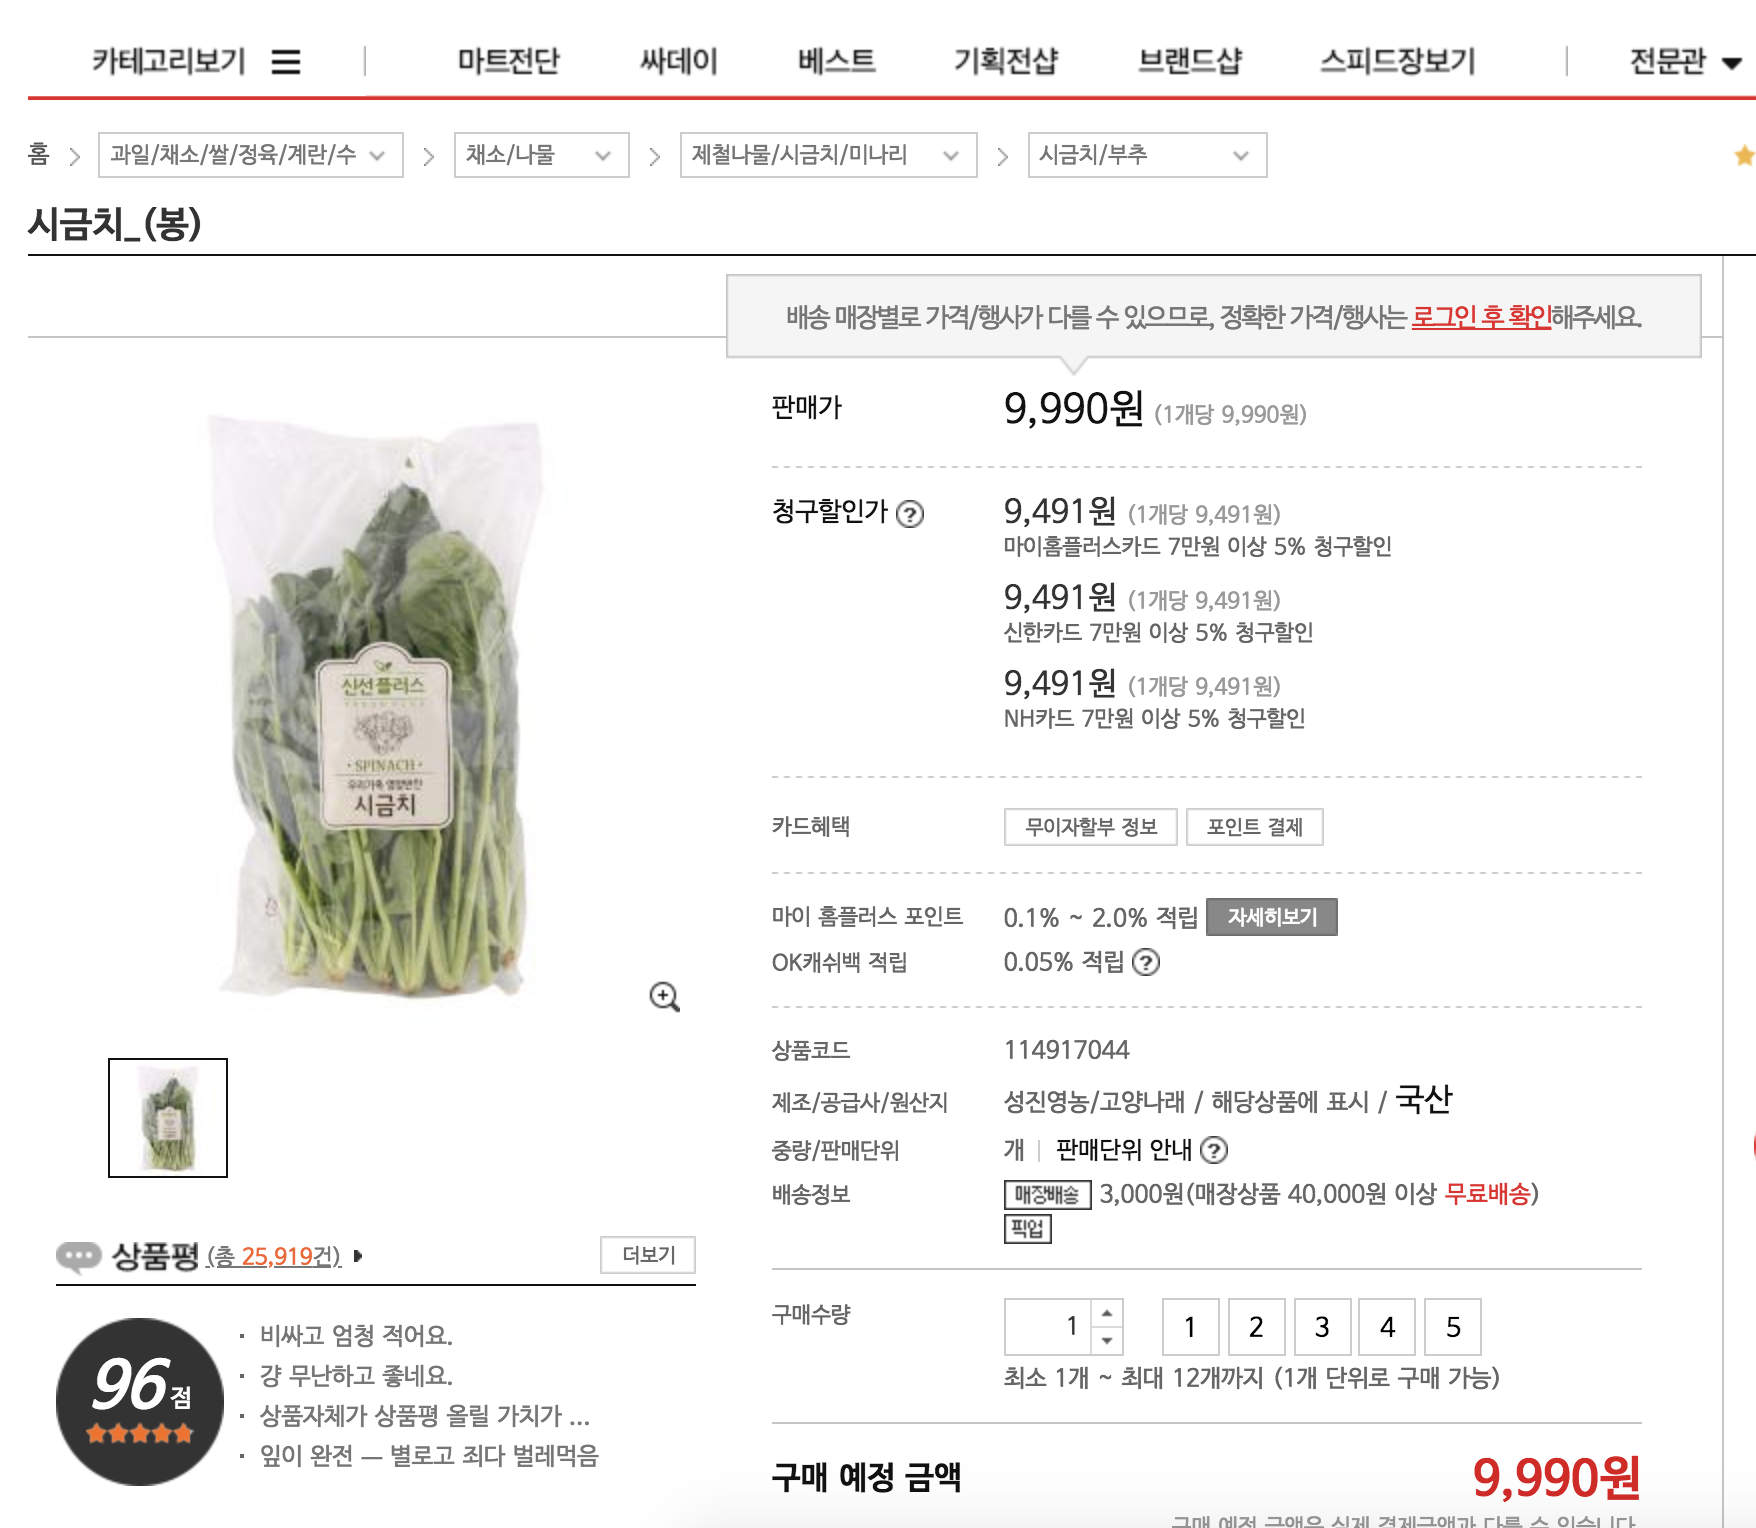
Task: Open the 채소/나물 breadcrumb dropdown
Action: [542, 155]
